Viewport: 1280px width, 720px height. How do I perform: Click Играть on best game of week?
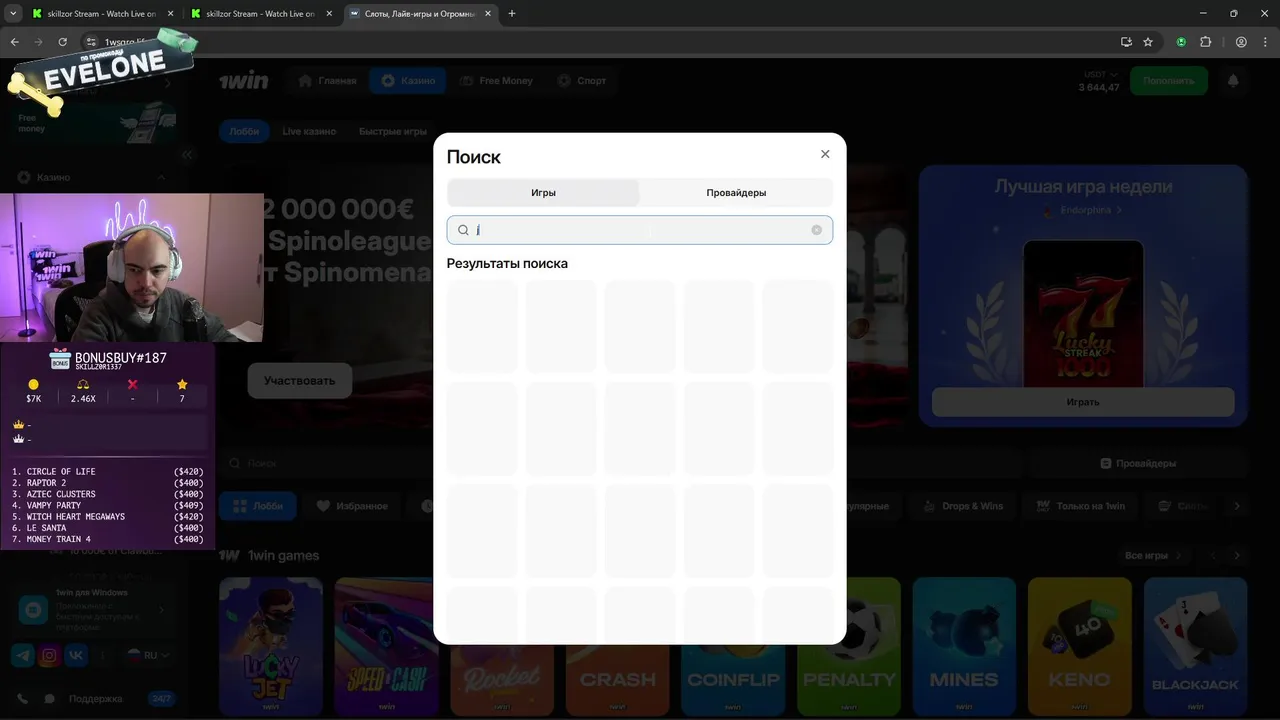[1083, 402]
